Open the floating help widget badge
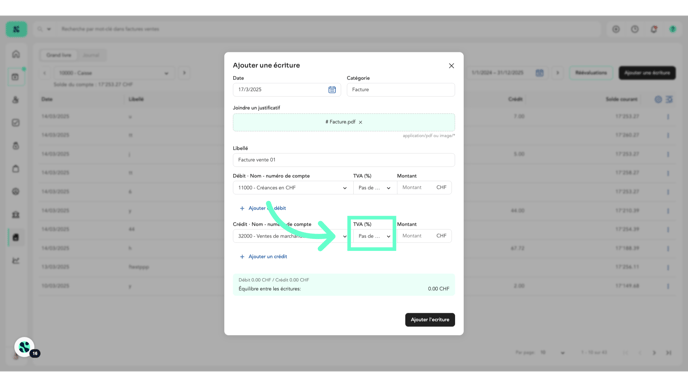The image size is (688, 387). [26, 348]
